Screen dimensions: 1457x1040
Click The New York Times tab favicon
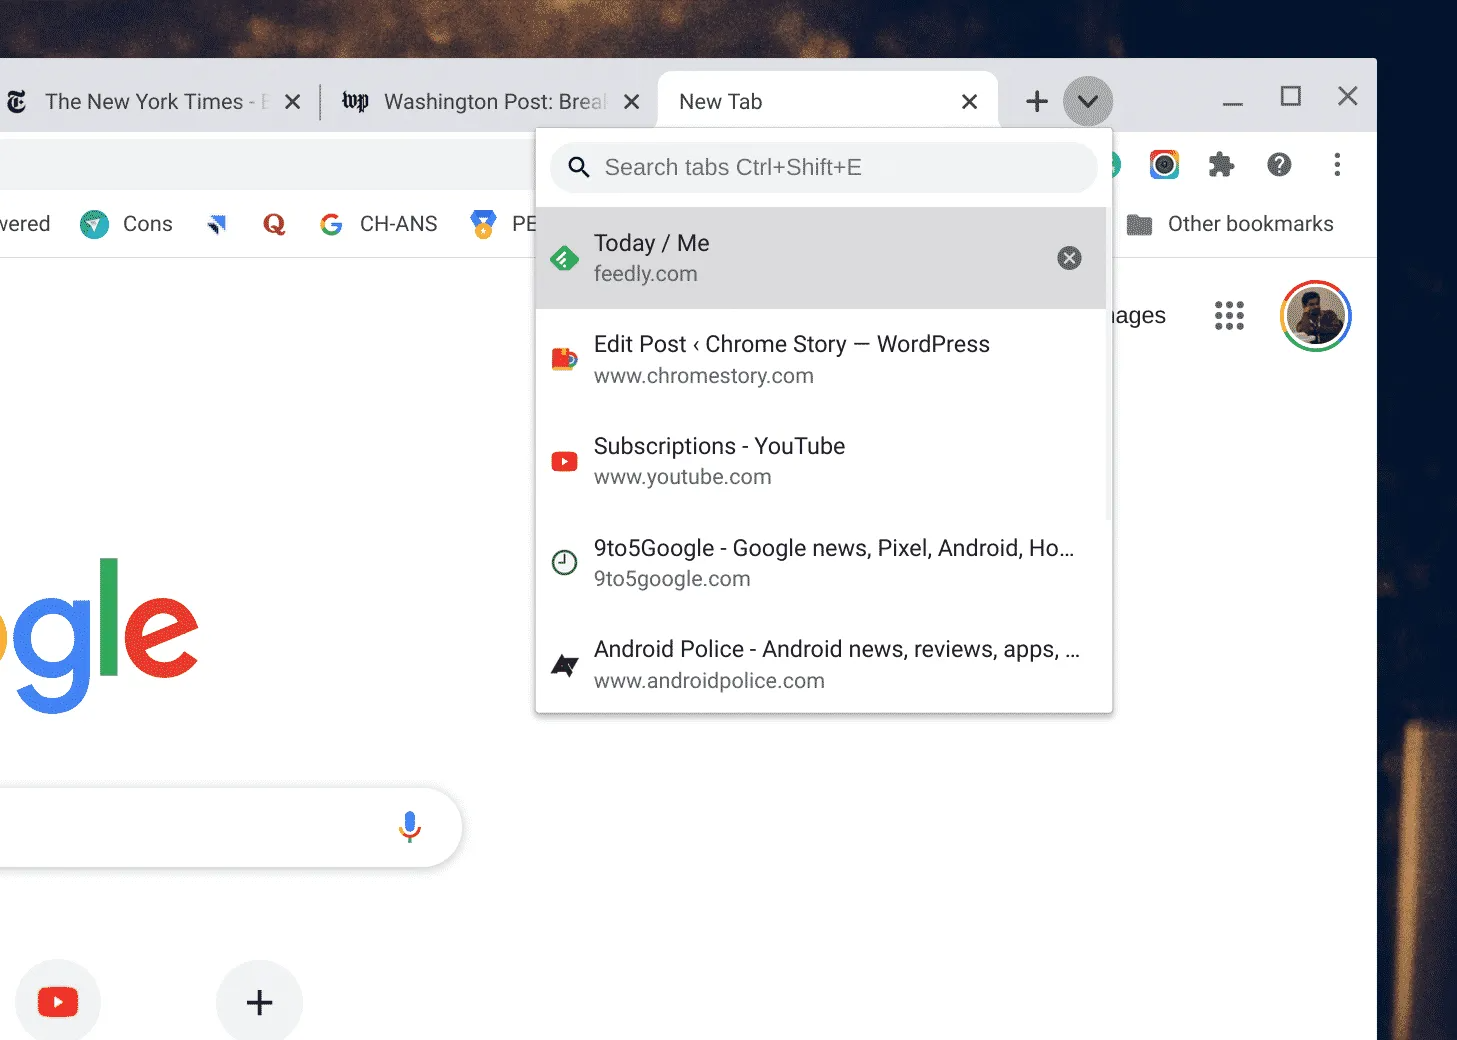point(16,102)
